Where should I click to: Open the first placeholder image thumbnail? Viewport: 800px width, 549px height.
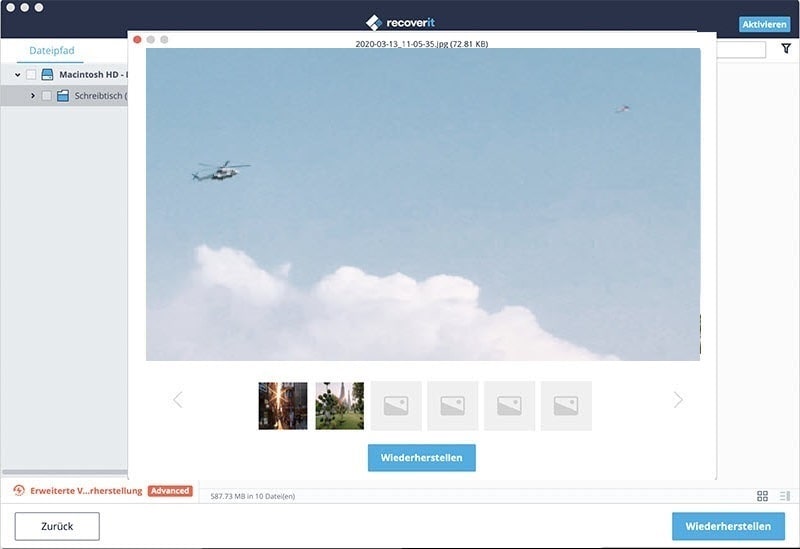(x=396, y=406)
